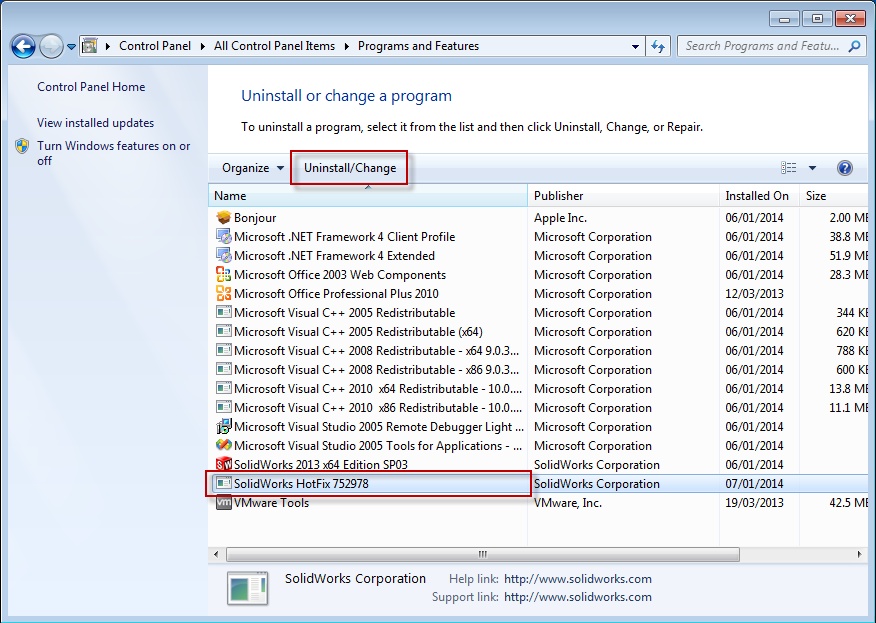Sort list by Name column

click(x=368, y=196)
